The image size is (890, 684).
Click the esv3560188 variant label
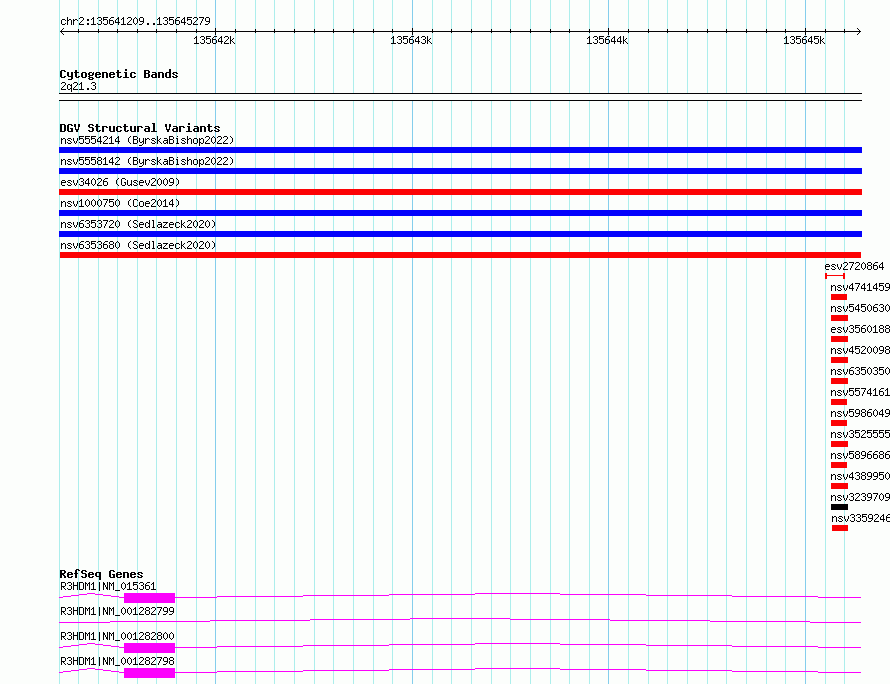point(860,329)
